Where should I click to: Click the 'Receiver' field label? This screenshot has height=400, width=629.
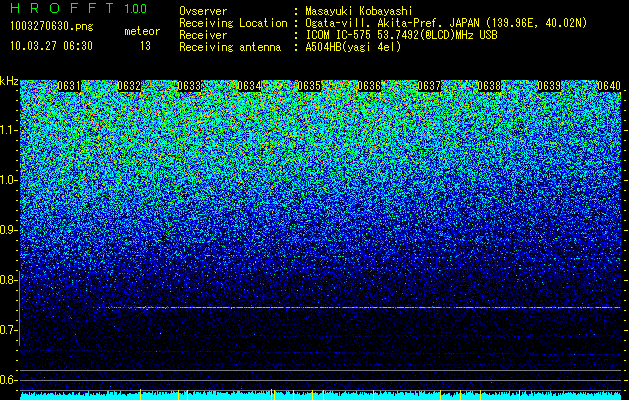pos(203,35)
